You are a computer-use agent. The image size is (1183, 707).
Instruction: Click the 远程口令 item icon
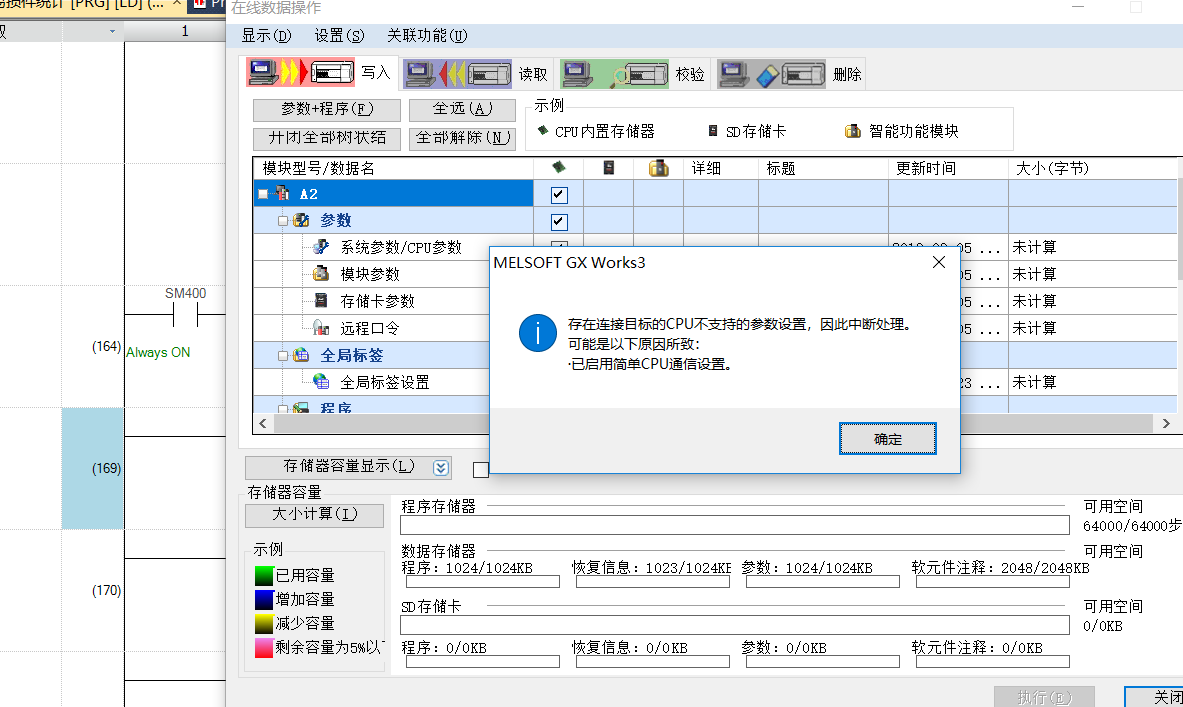(321, 328)
